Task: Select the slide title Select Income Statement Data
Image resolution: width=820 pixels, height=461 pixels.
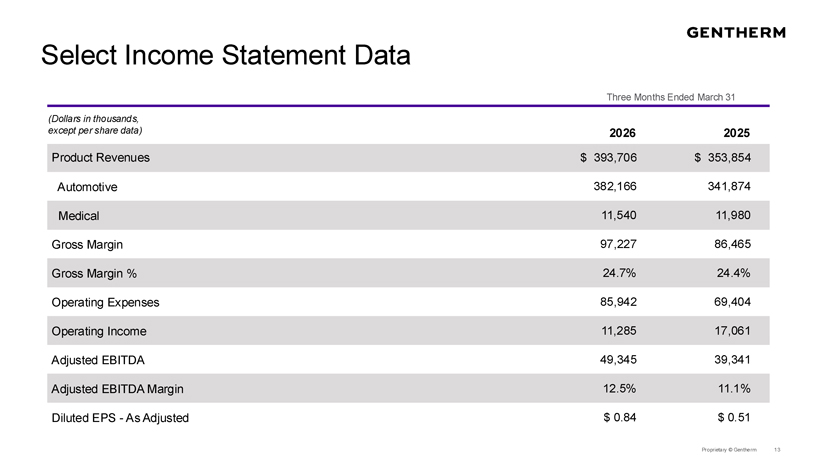Action: point(225,55)
